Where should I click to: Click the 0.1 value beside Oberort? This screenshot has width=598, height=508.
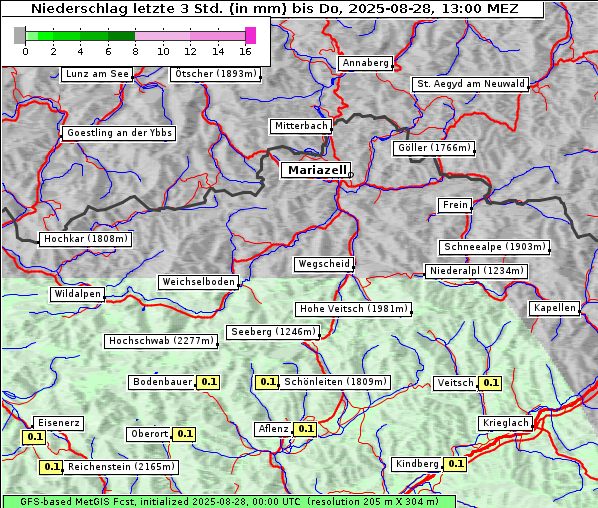pos(184,434)
